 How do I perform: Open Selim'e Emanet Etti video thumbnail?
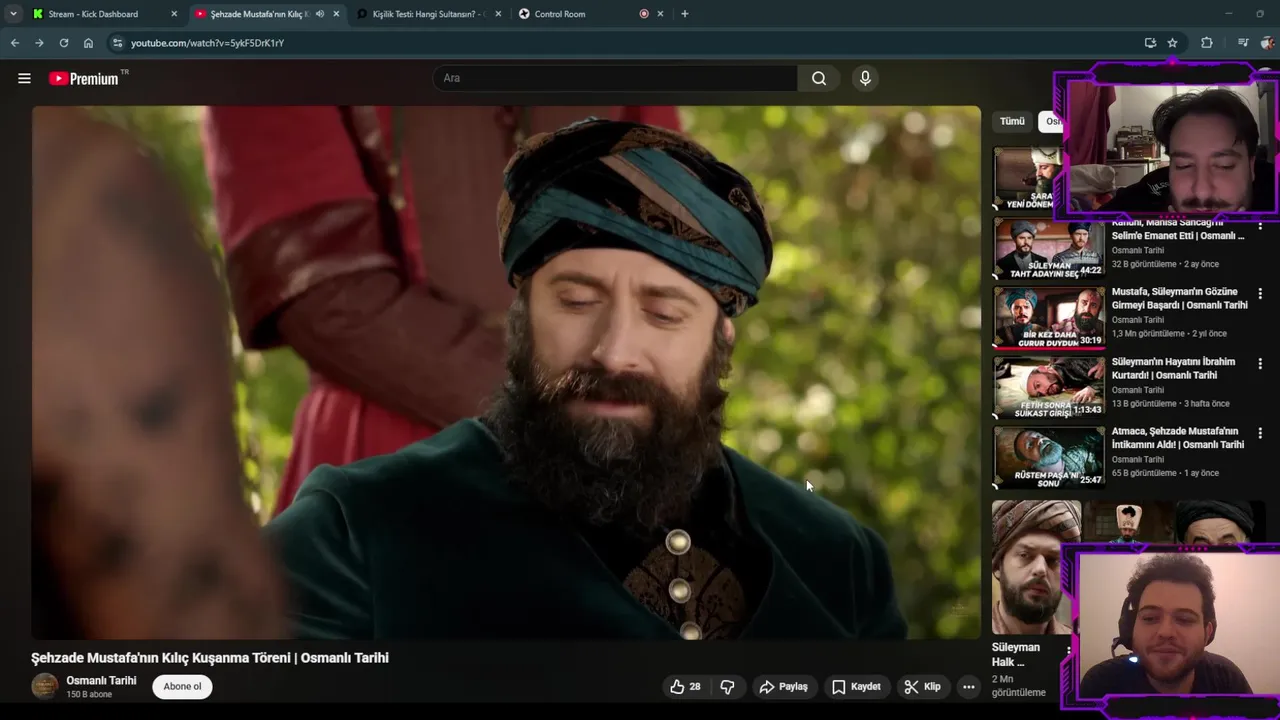[x=1048, y=248]
